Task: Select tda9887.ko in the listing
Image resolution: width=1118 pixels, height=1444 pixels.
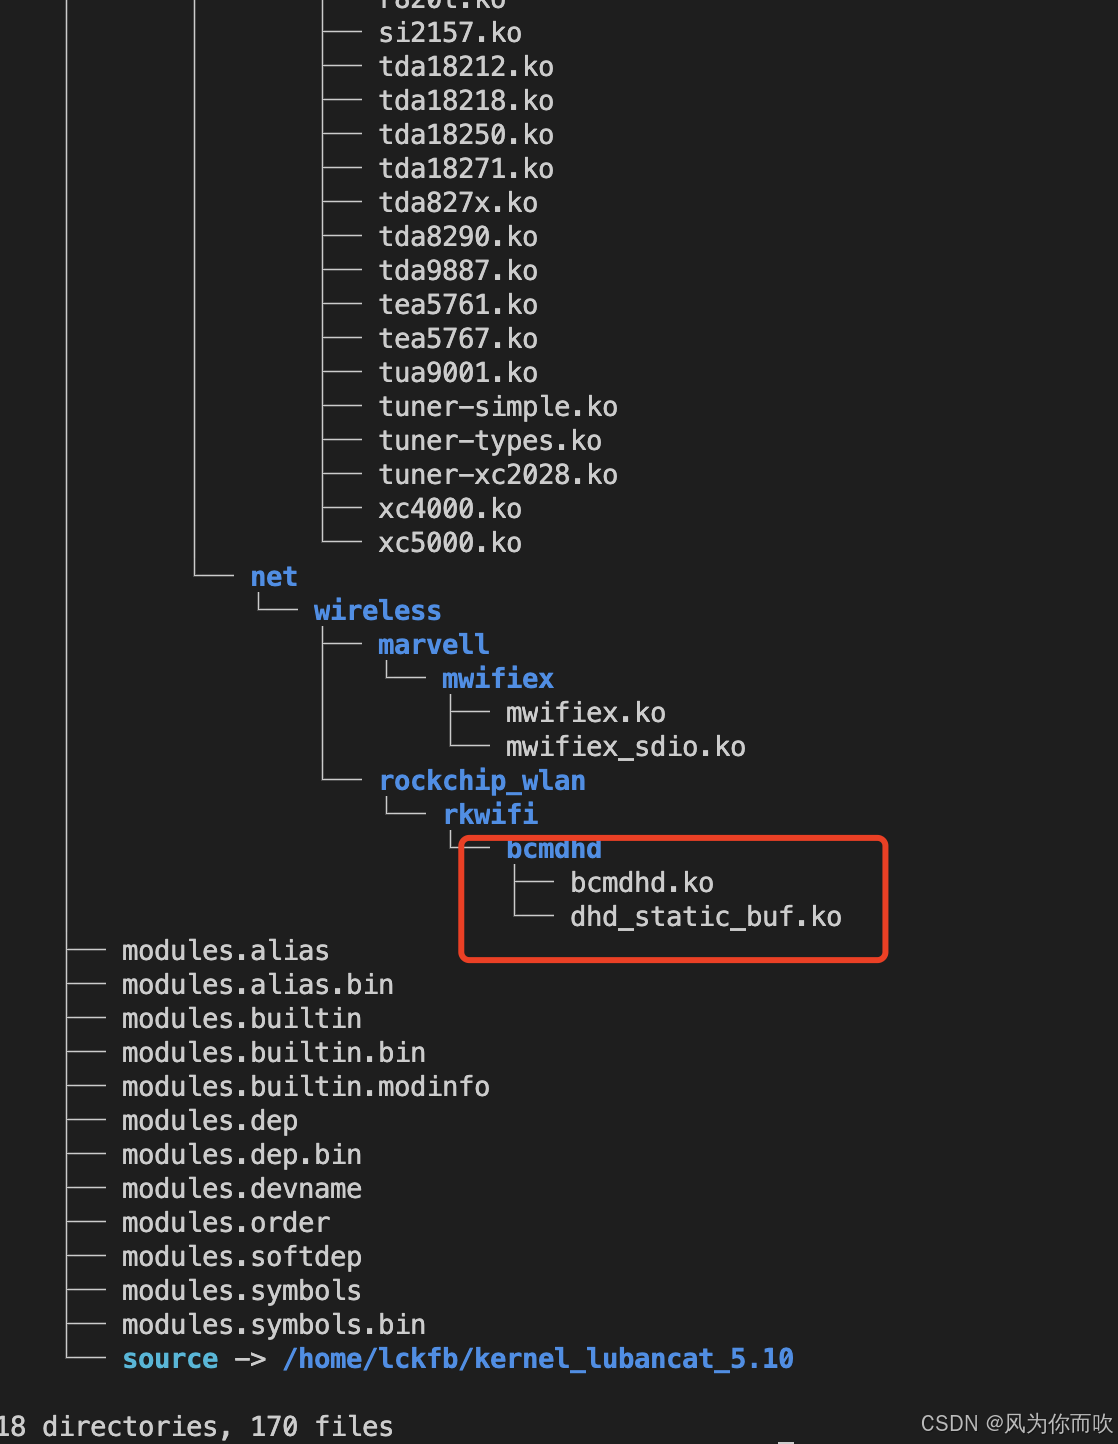Action: pyautogui.click(x=458, y=271)
